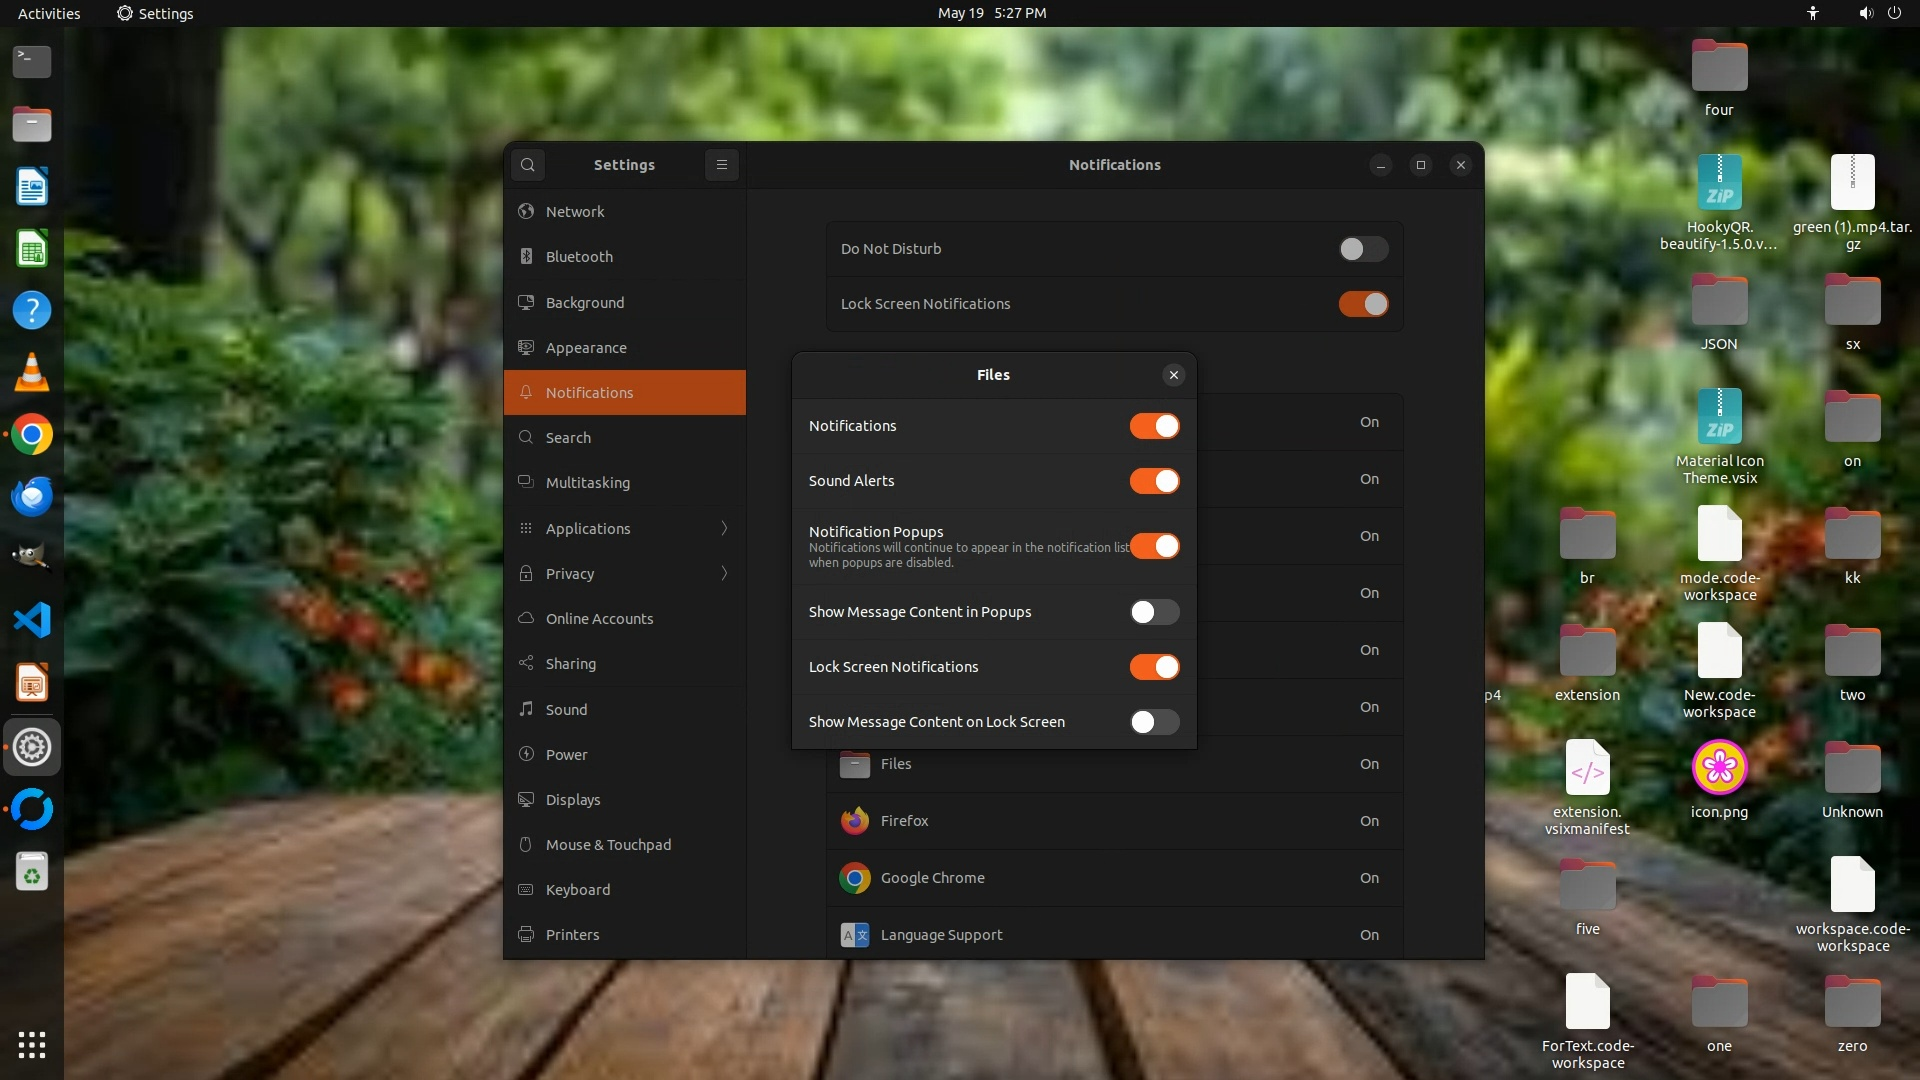Launch VLC media player from the dock
Viewport: 1920px width, 1080px height.
pos(32,373)
